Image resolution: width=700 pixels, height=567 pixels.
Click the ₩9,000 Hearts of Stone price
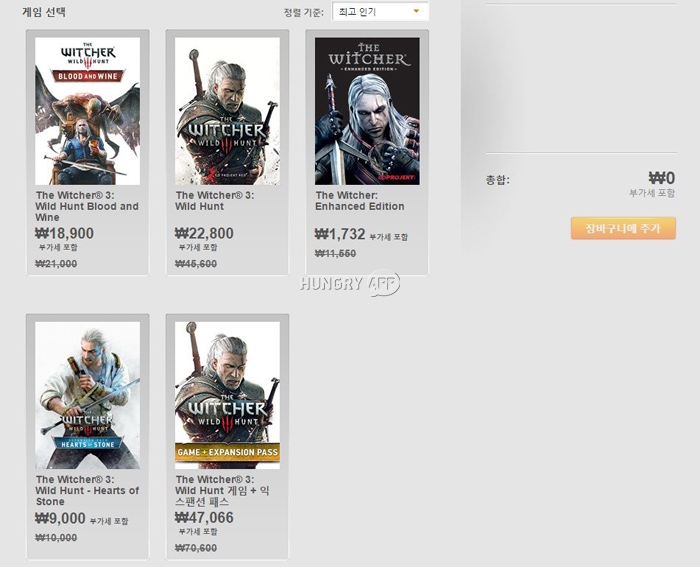click(x=61, y=518)
